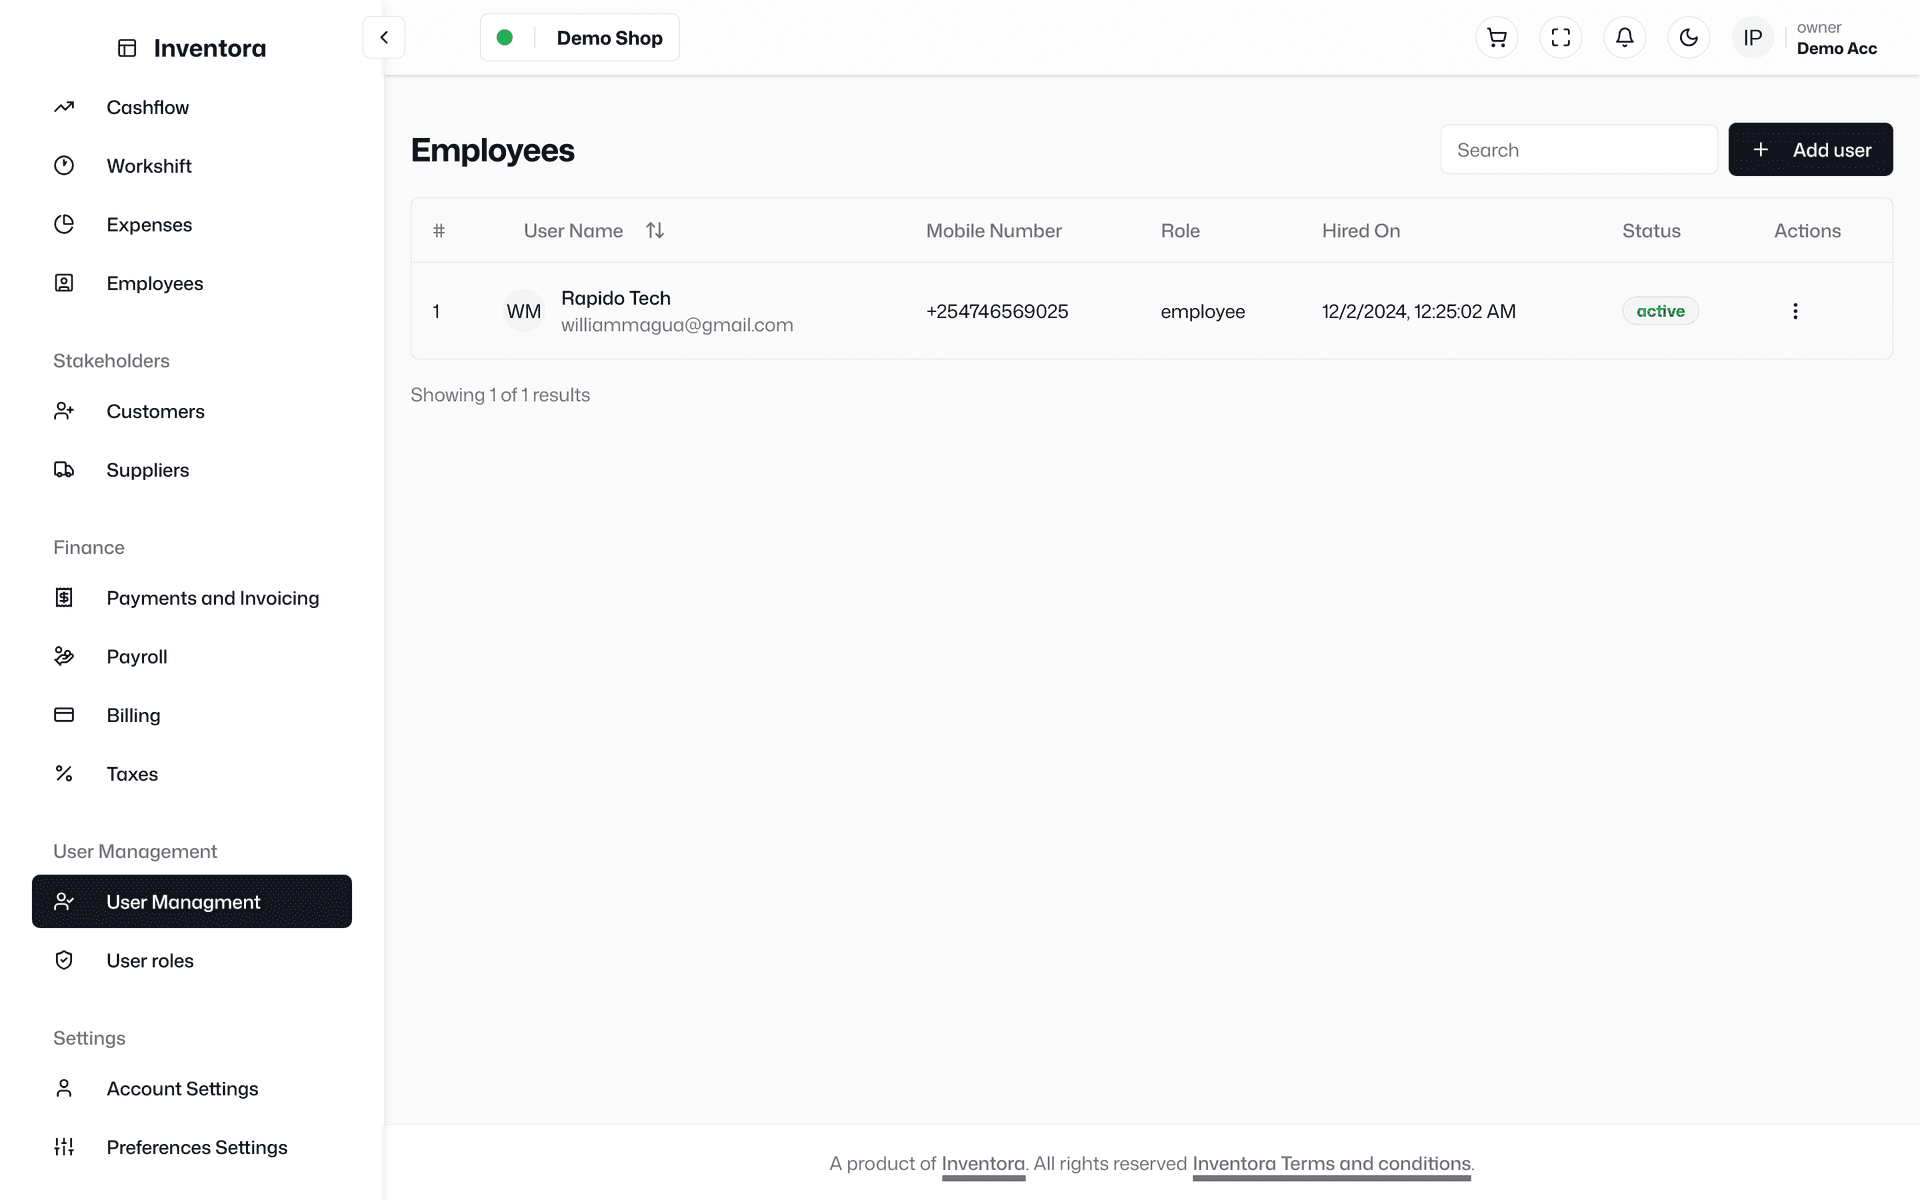Click the Suppliers truck icon

click(x=64, y=470)
